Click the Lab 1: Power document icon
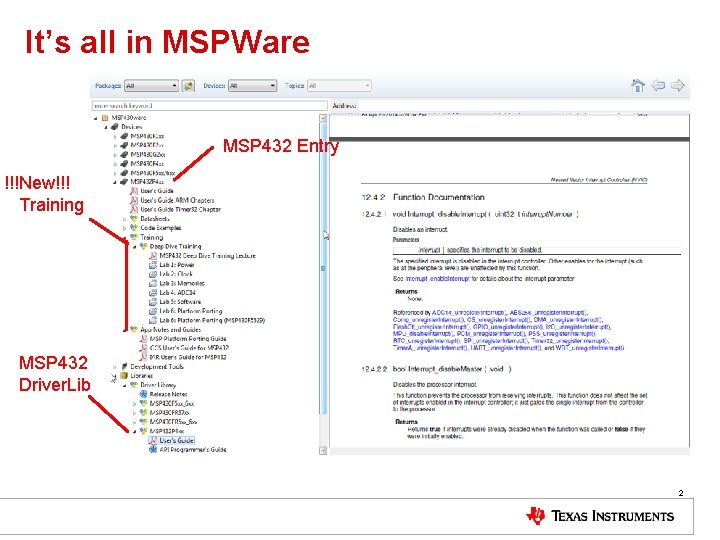The width and height of the screenshot is (720, 540). point(153,265)
